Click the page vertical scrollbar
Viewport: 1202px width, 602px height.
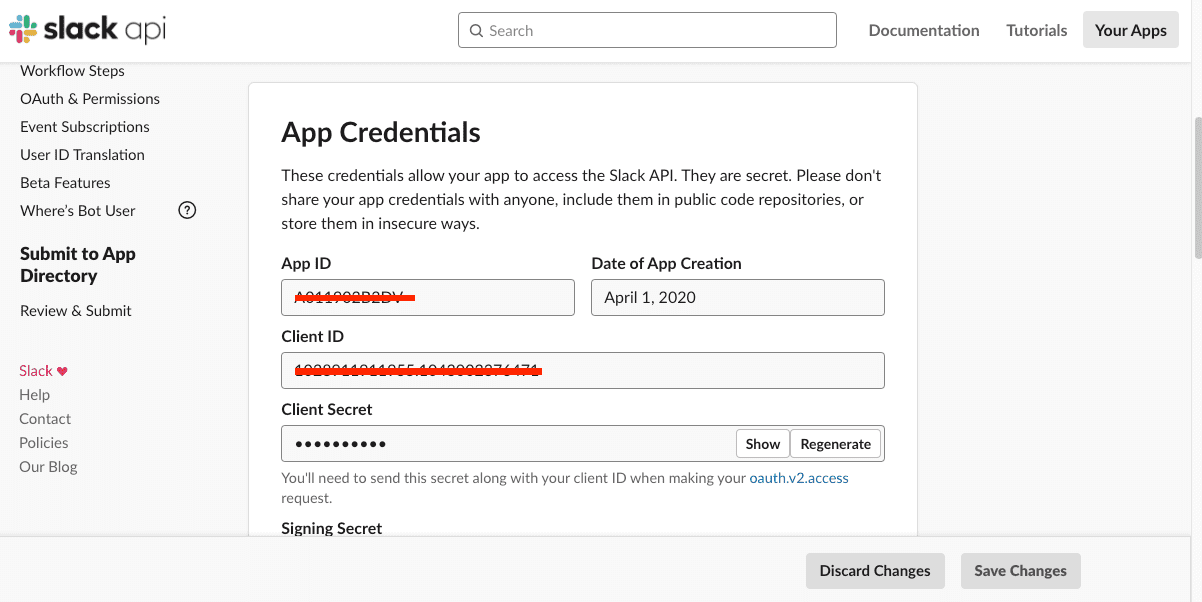(1197, 190)
